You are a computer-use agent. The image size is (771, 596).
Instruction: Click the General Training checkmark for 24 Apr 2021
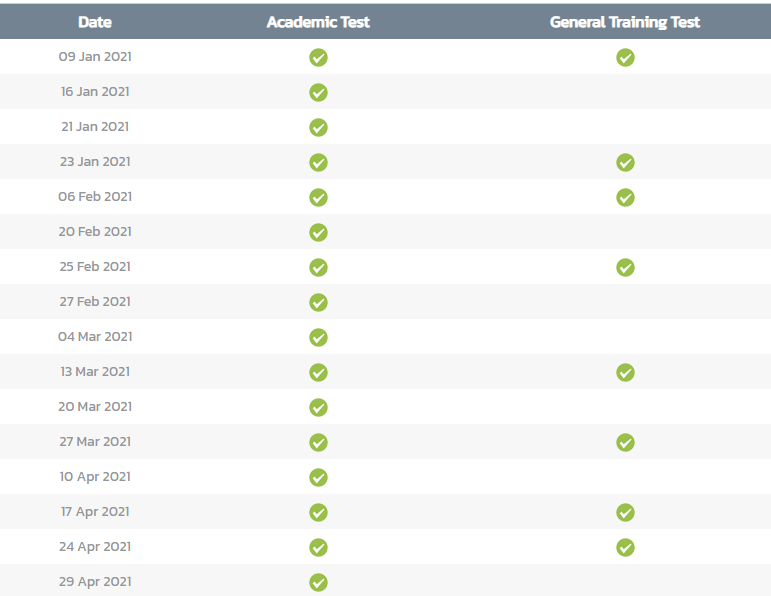coord(625,547)
